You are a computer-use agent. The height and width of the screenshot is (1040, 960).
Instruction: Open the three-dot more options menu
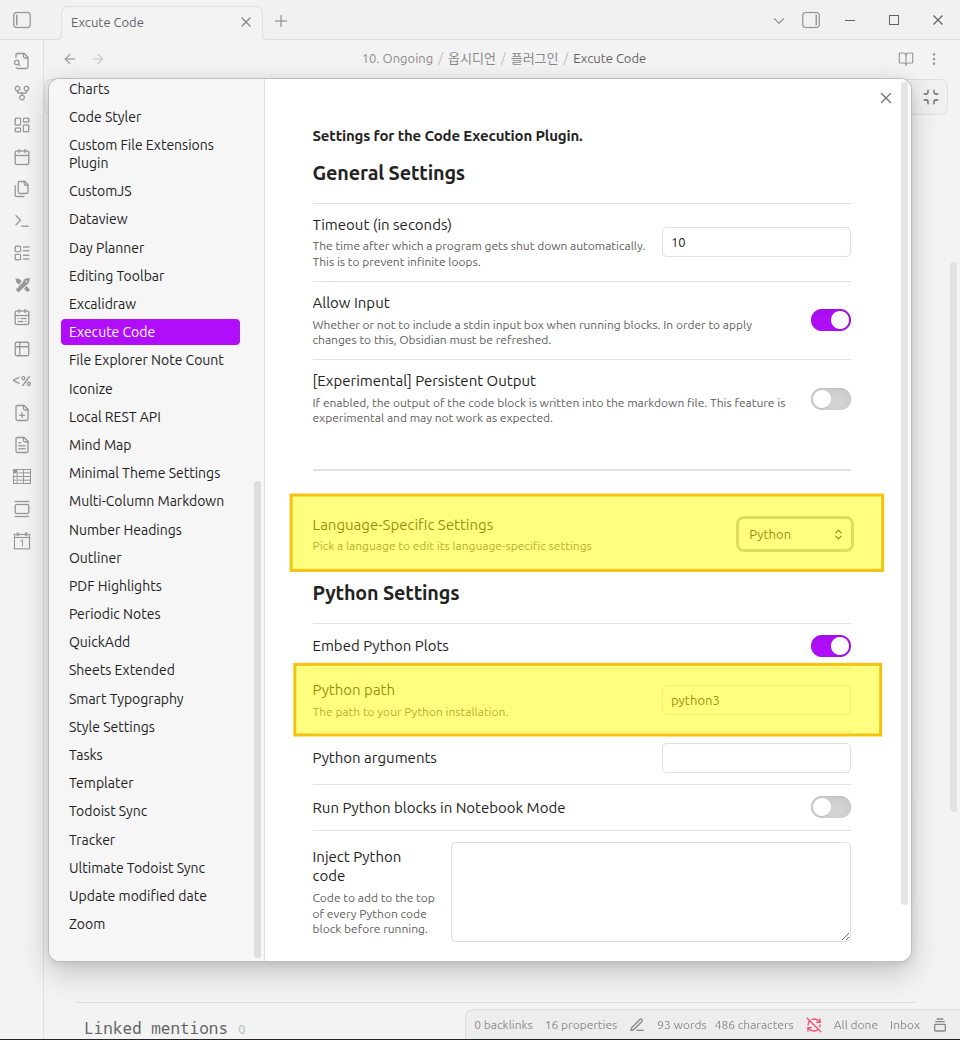click(934, 59)
